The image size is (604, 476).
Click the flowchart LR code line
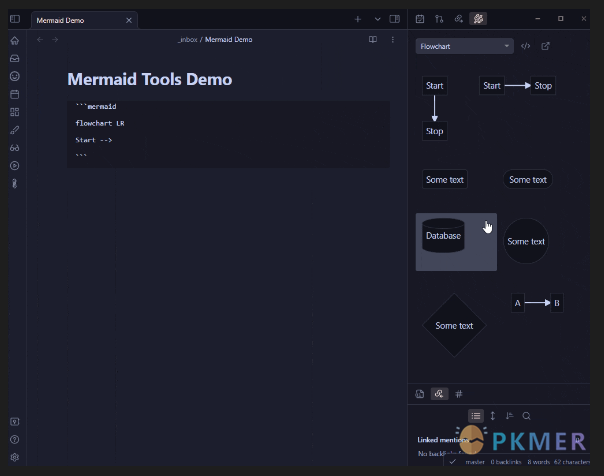pos(100,123)
